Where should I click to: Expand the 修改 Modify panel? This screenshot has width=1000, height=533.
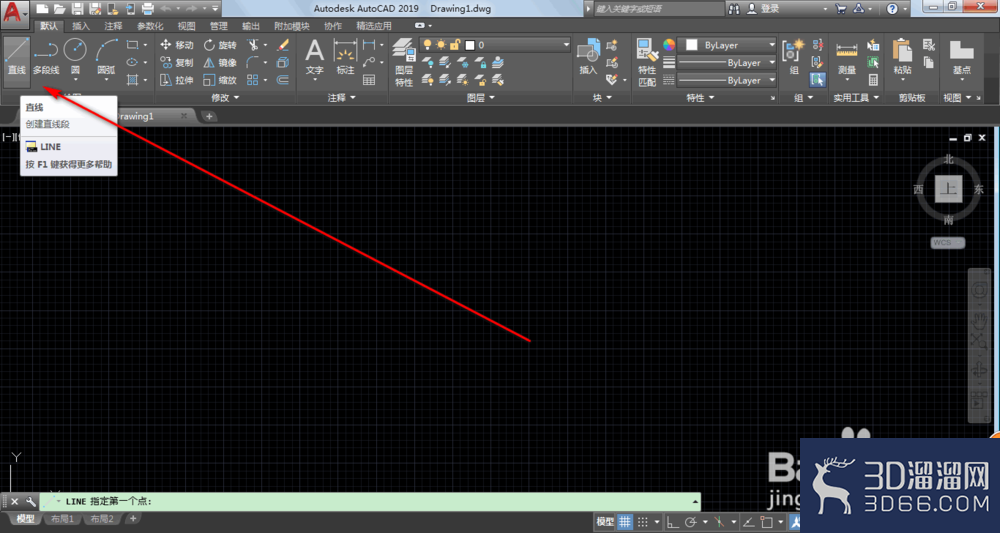pyautogui.click(x=225, y=98)
